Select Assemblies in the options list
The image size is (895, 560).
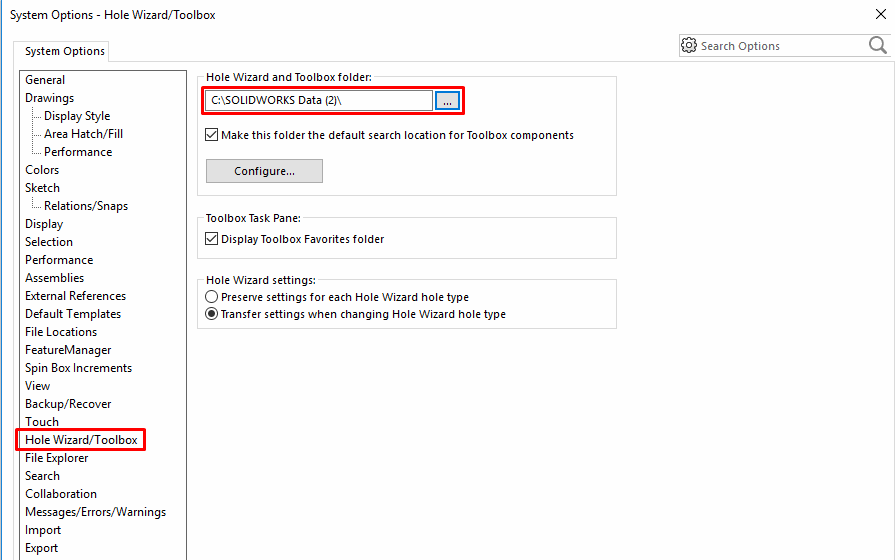coord(55,277)
